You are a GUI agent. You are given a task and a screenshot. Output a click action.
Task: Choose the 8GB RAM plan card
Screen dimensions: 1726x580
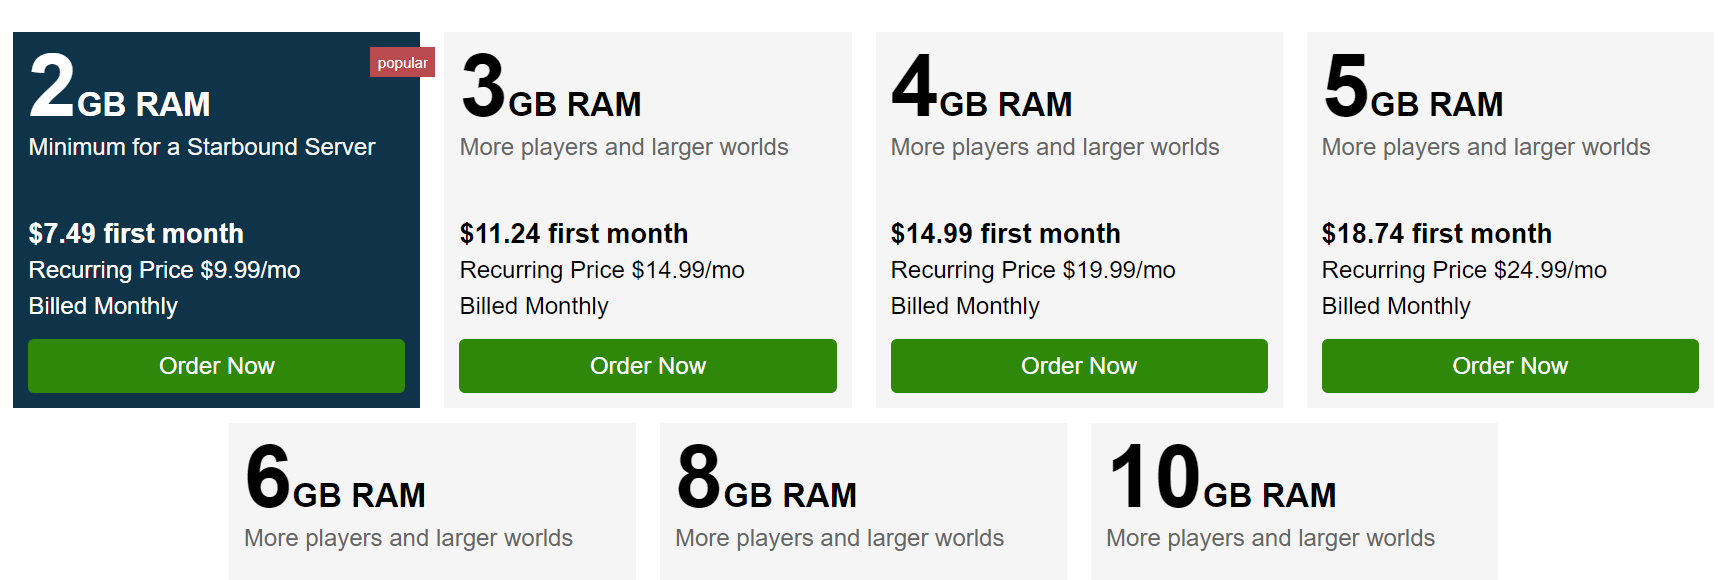[863, 500]
